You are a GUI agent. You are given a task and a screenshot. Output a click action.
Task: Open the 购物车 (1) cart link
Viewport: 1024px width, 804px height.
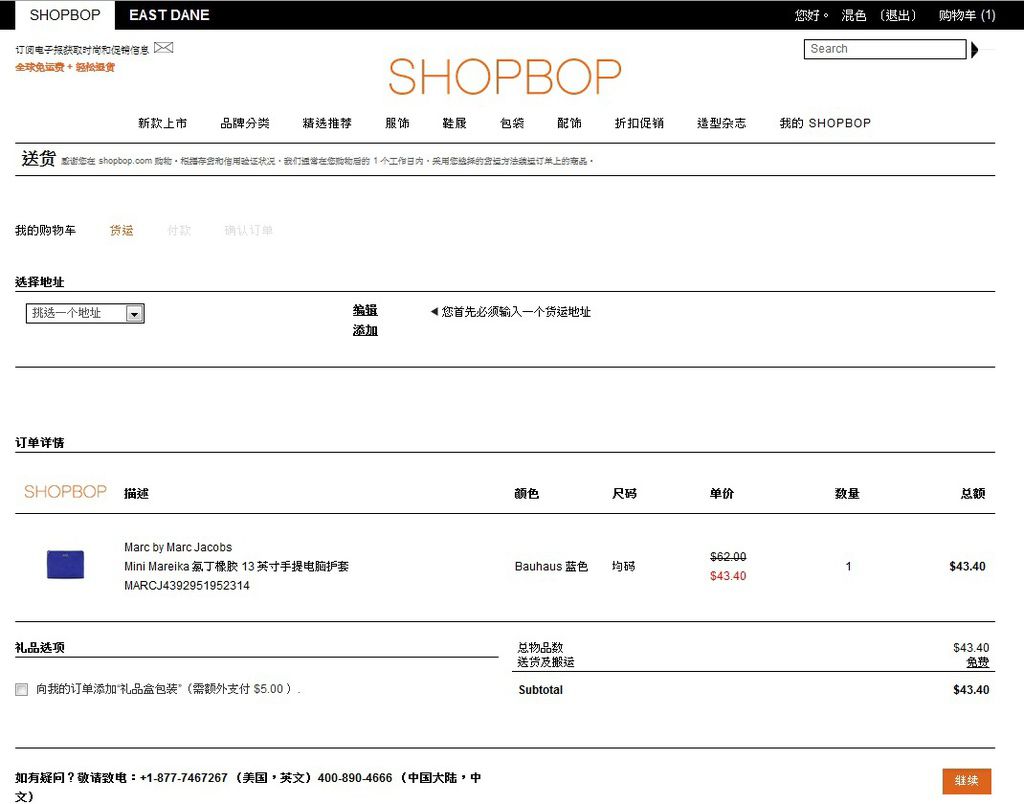(967, 15)
